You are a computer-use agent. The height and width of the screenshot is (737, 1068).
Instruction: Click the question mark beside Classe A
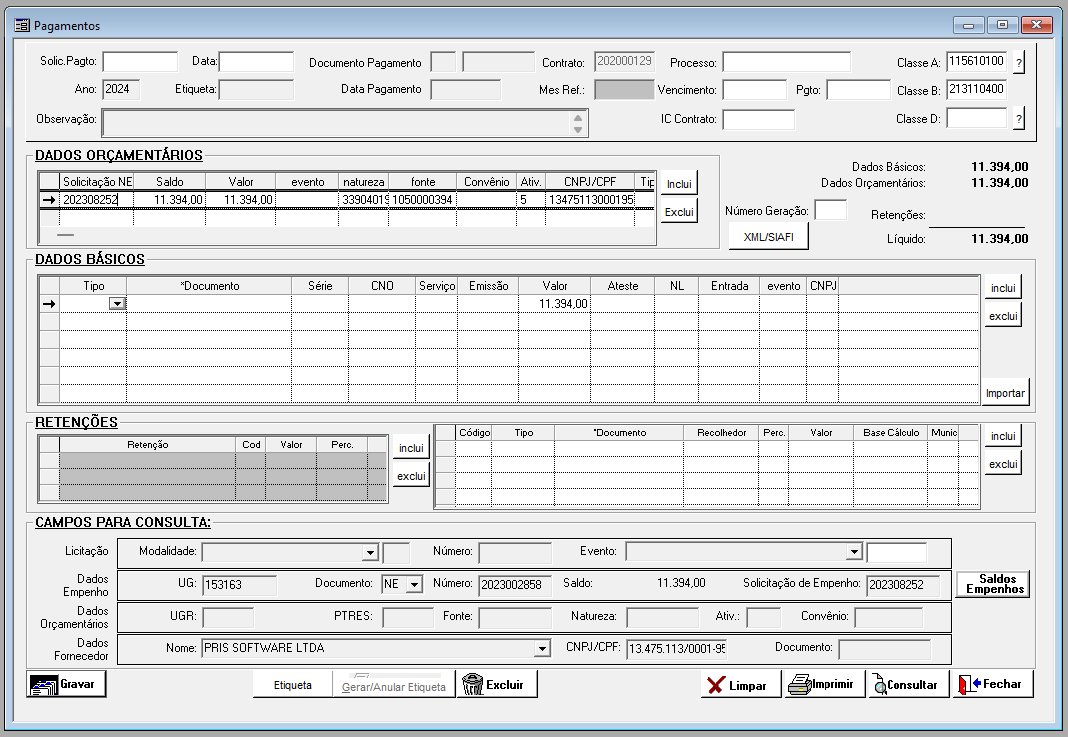(1019, 63)
